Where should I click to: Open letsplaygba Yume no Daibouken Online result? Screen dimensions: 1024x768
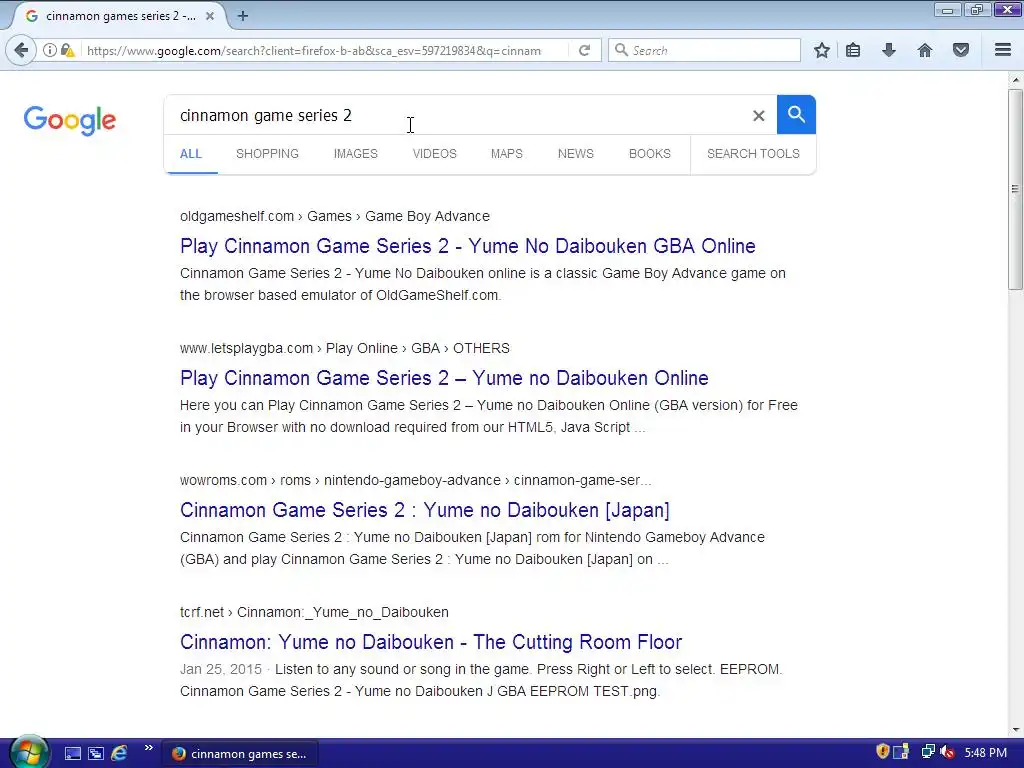[x=444, y=378]
